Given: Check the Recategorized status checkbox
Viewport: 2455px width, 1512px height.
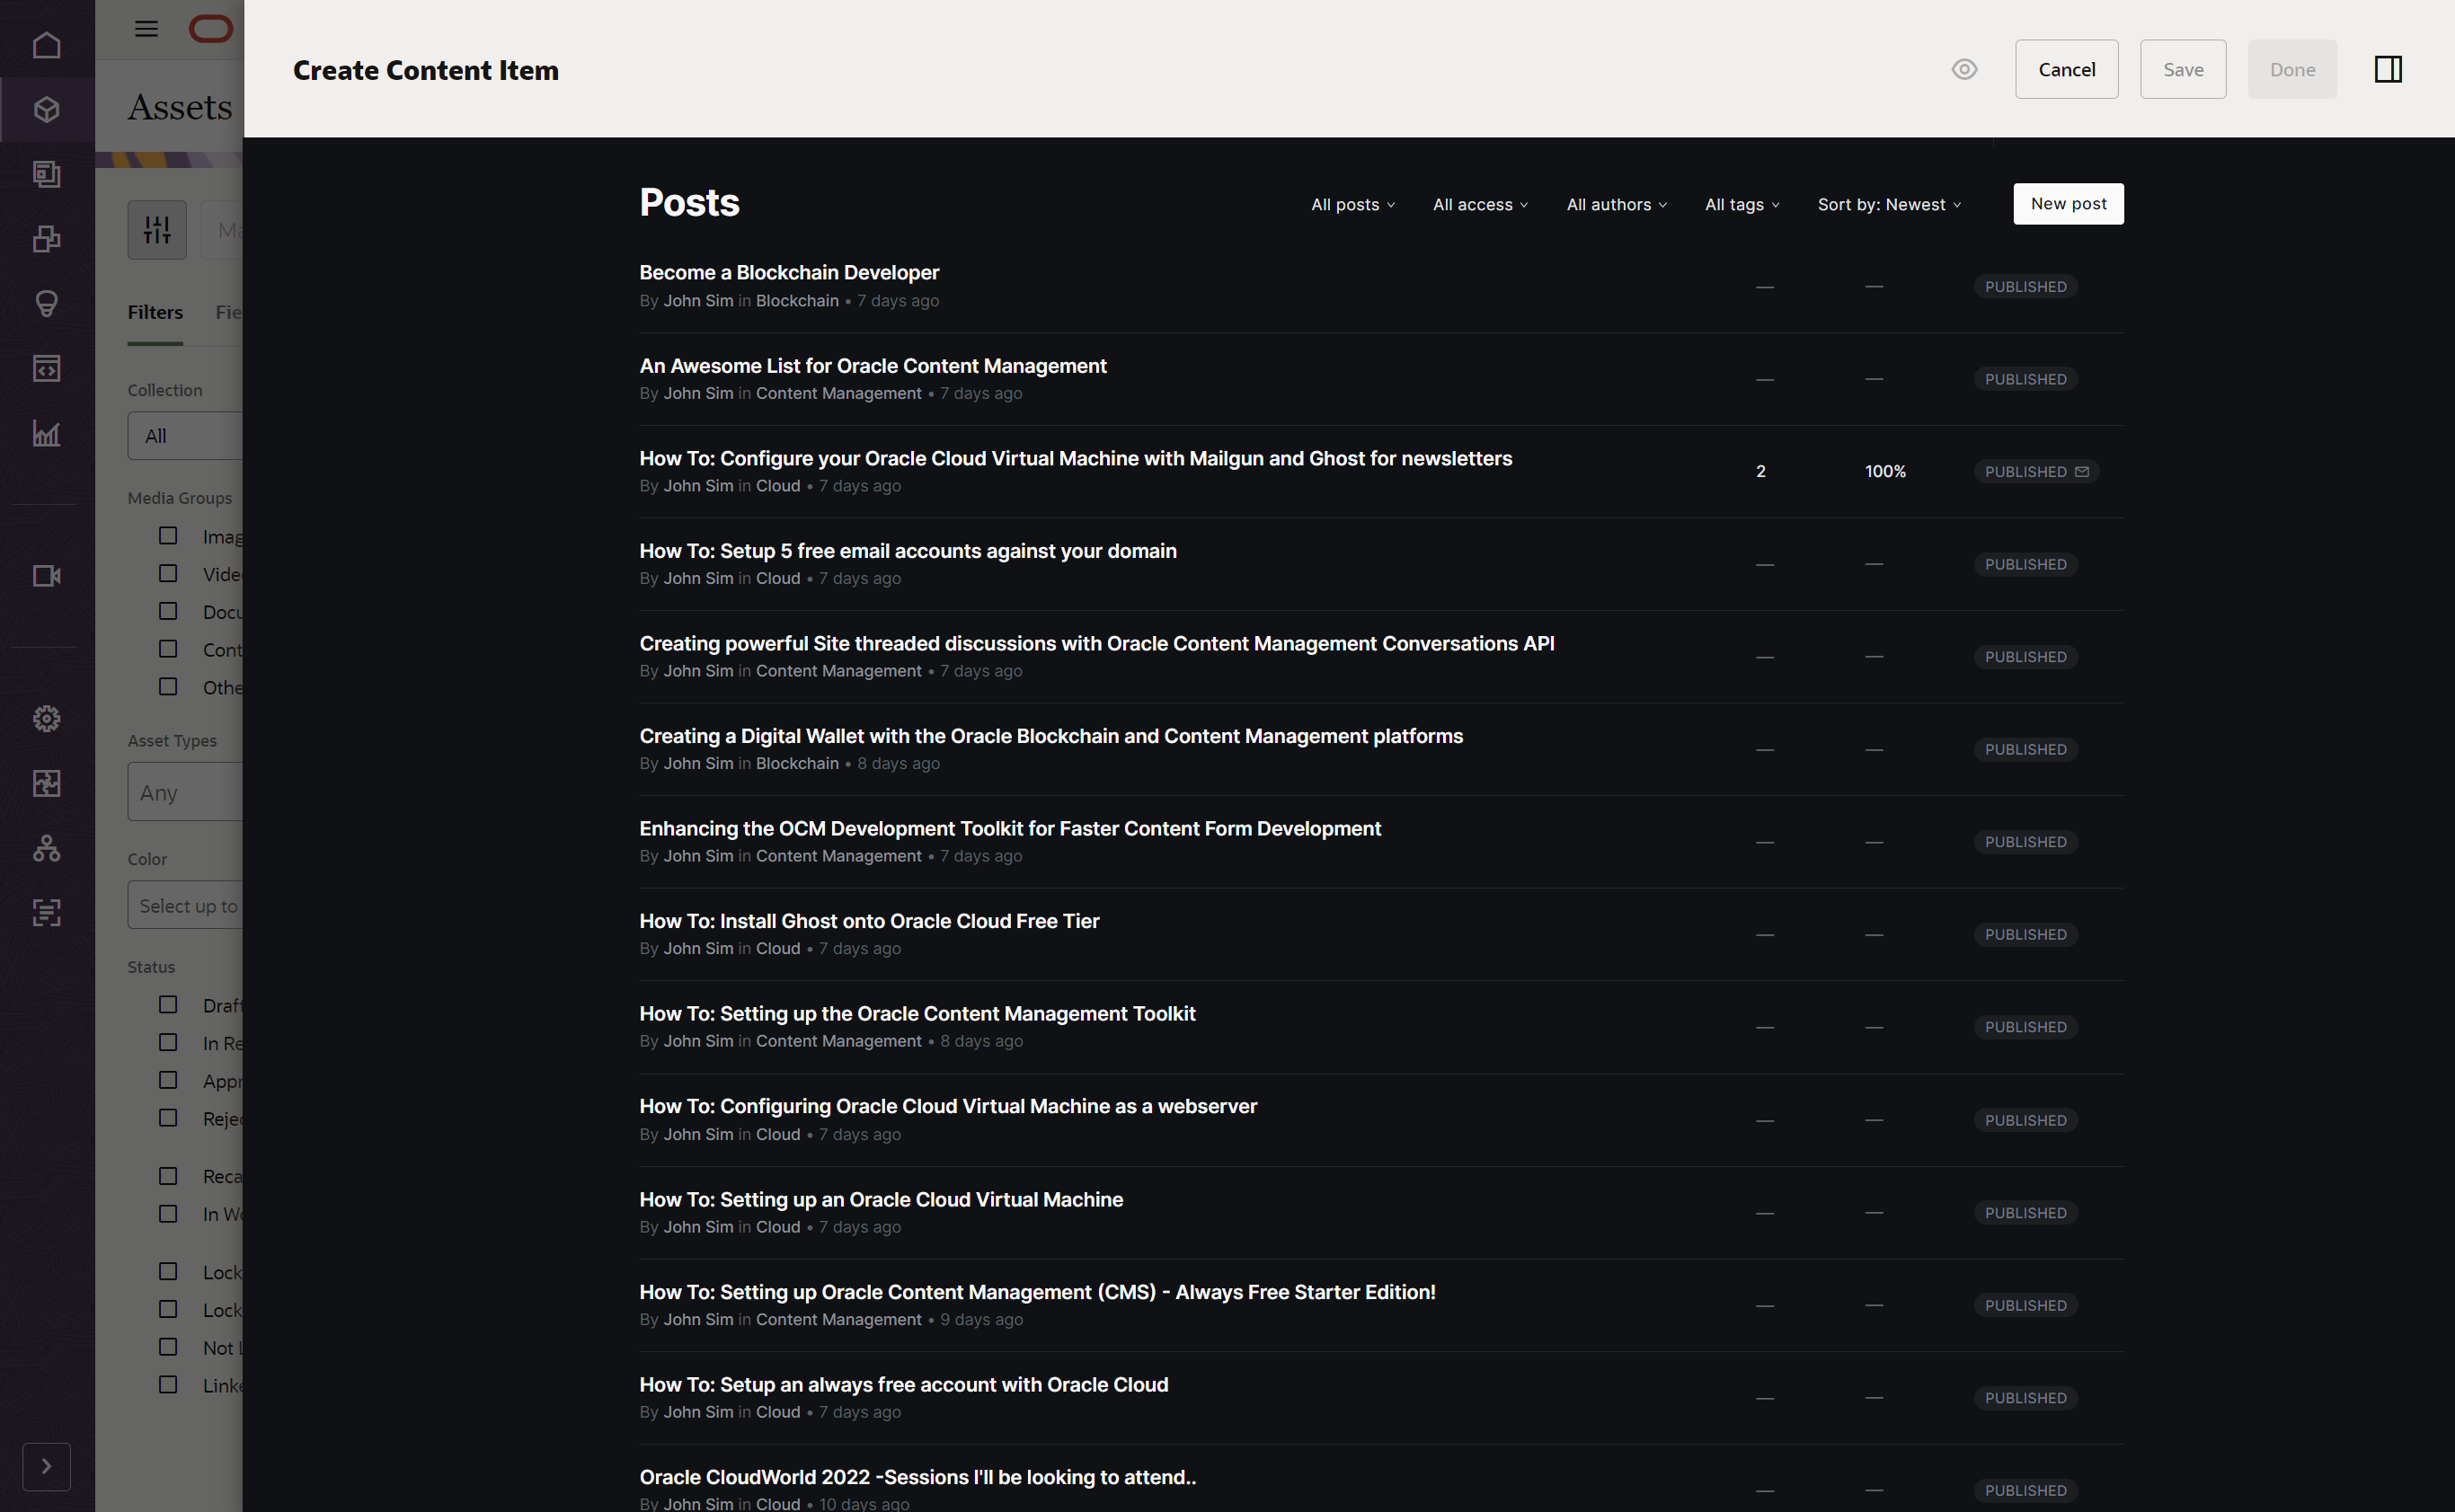Looking at the screenshot, I should coord(168,1176).
